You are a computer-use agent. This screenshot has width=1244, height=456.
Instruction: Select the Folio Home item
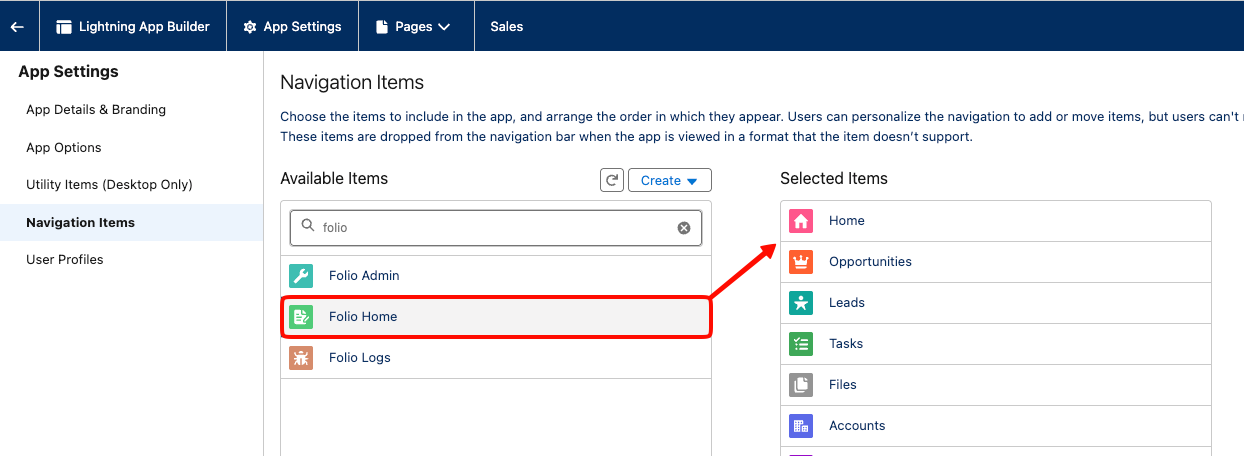[x=496, y=317]
